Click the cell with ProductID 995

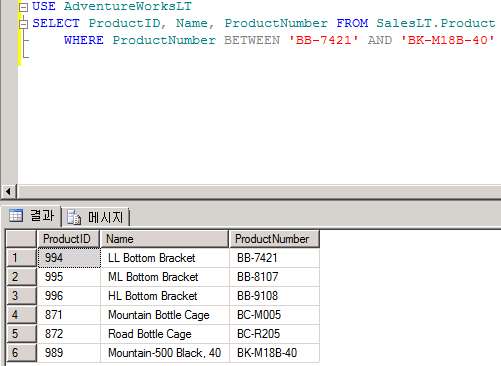click(x=69, y=277)
